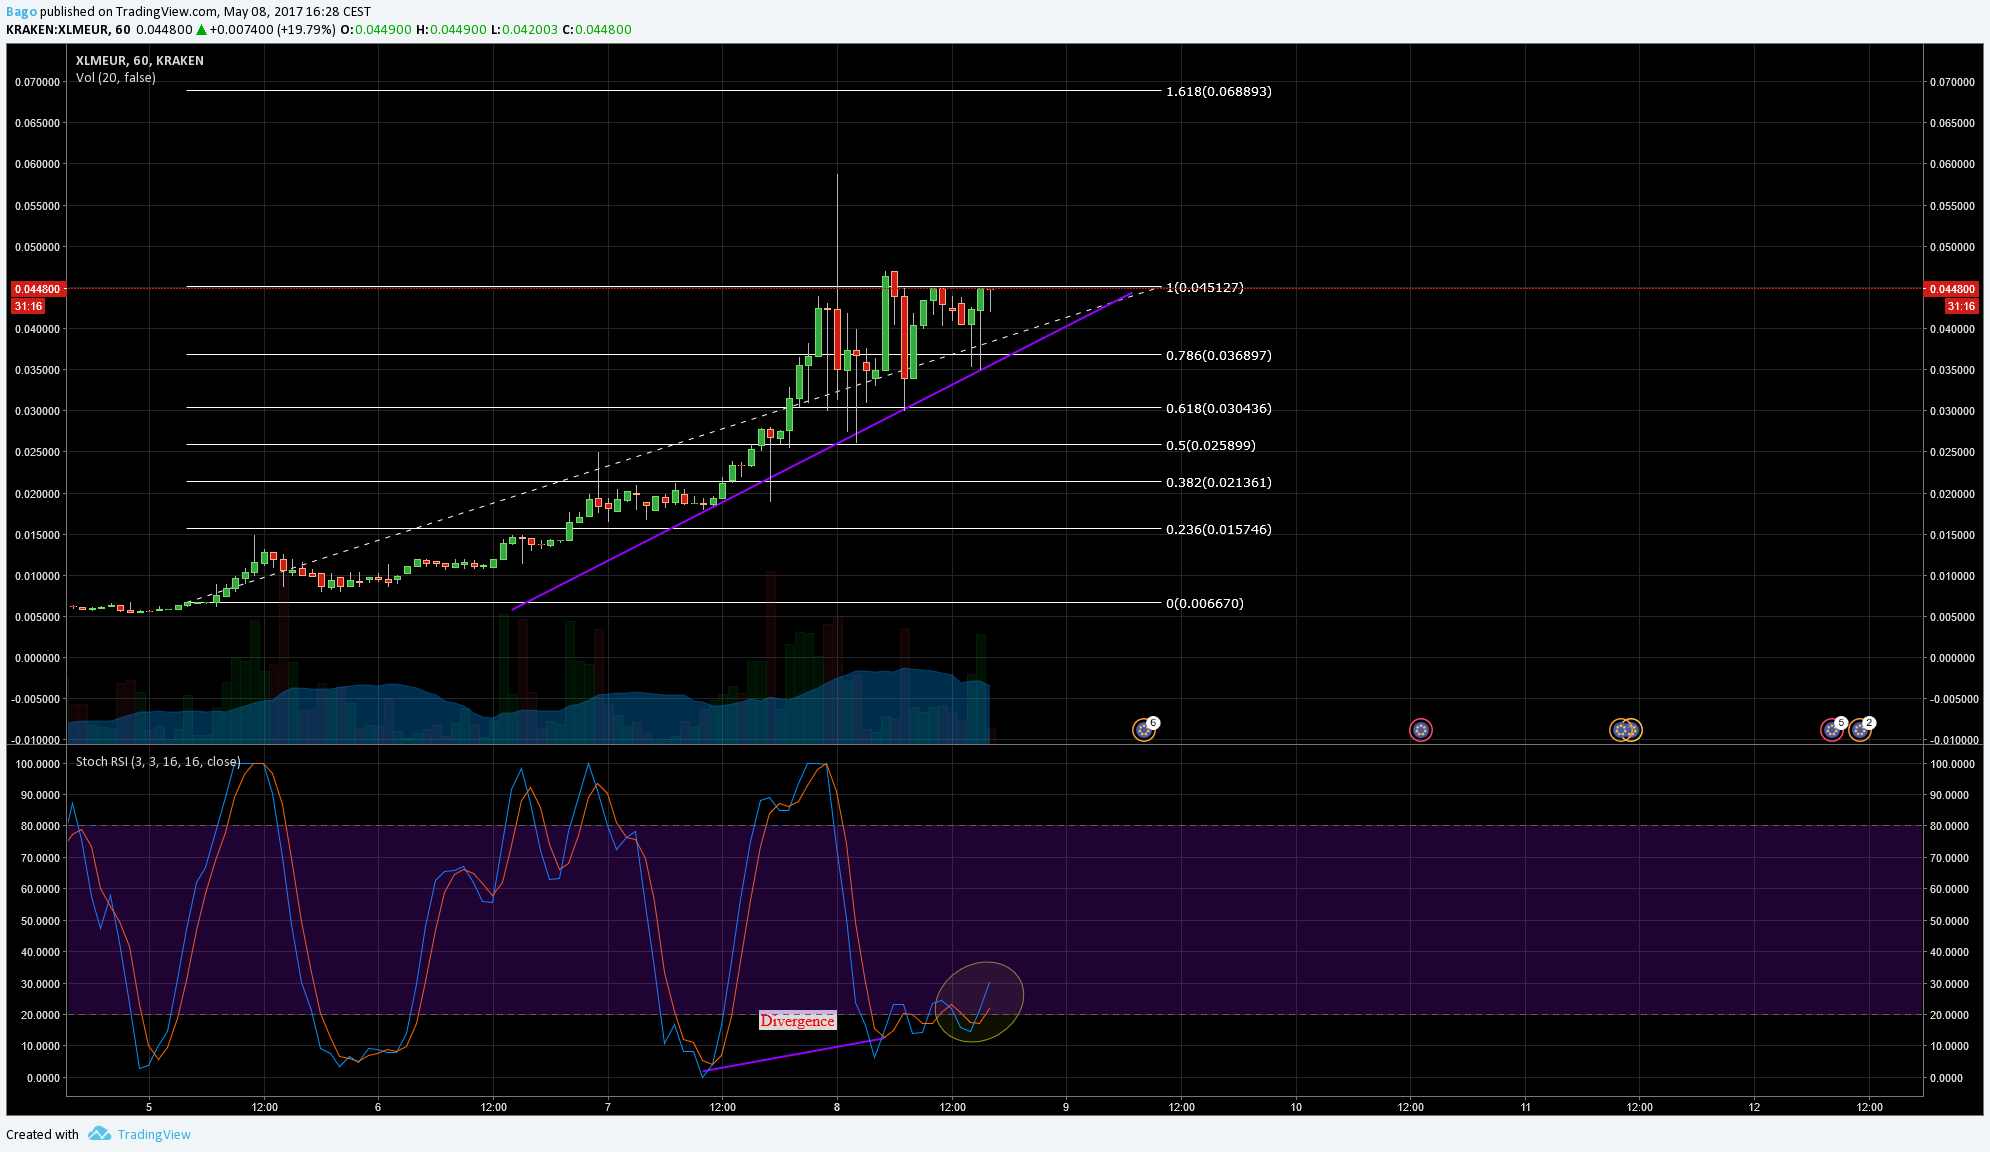Click the time axis label 9
The width and height of the screenshot is (1990, 1152).
point(1066,1106)
